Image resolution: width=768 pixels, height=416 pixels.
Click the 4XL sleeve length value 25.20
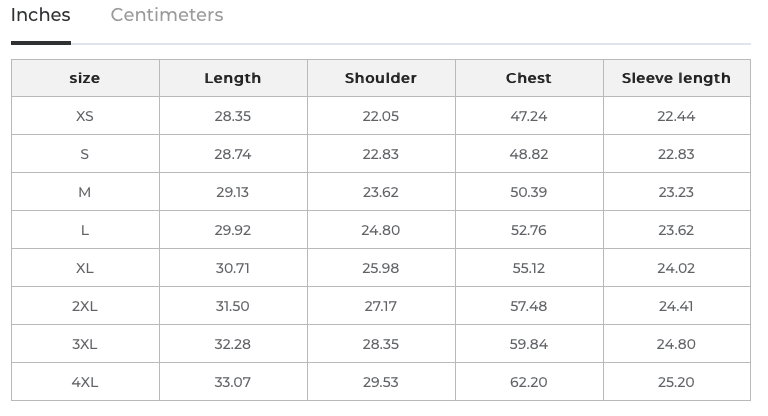676,382
